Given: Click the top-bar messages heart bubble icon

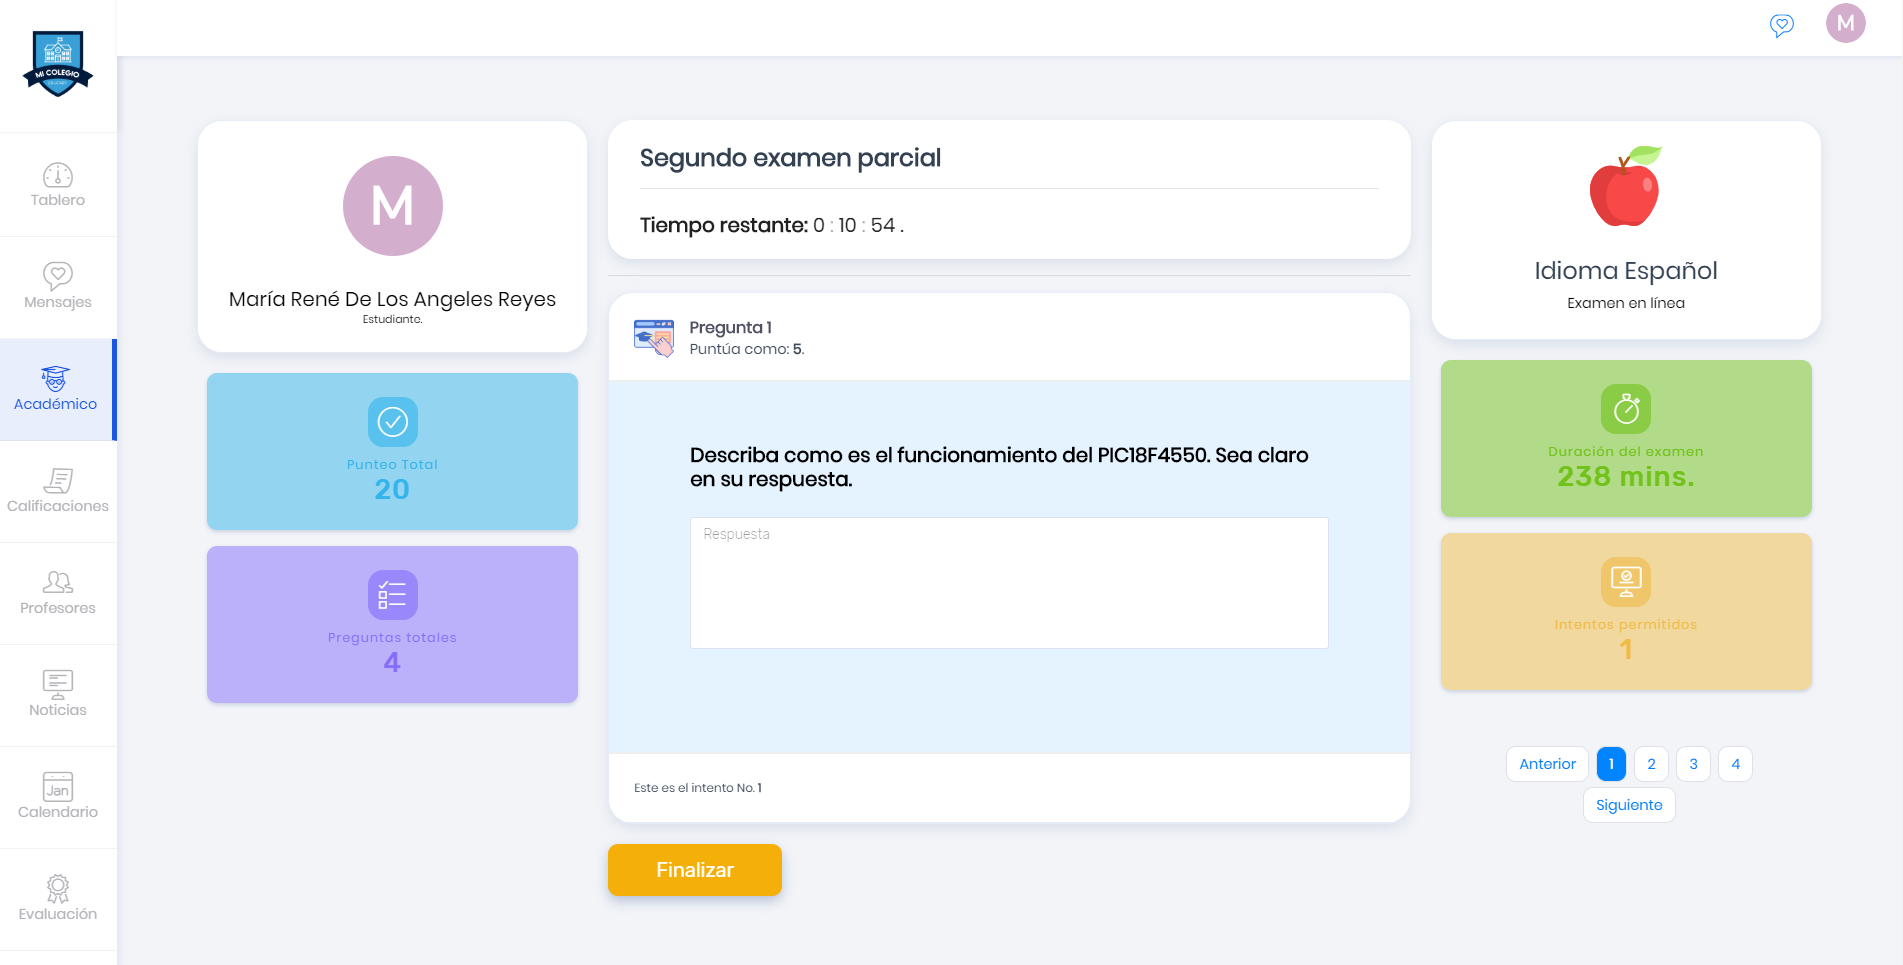Looking at the screenshot, I should 1781,25.
